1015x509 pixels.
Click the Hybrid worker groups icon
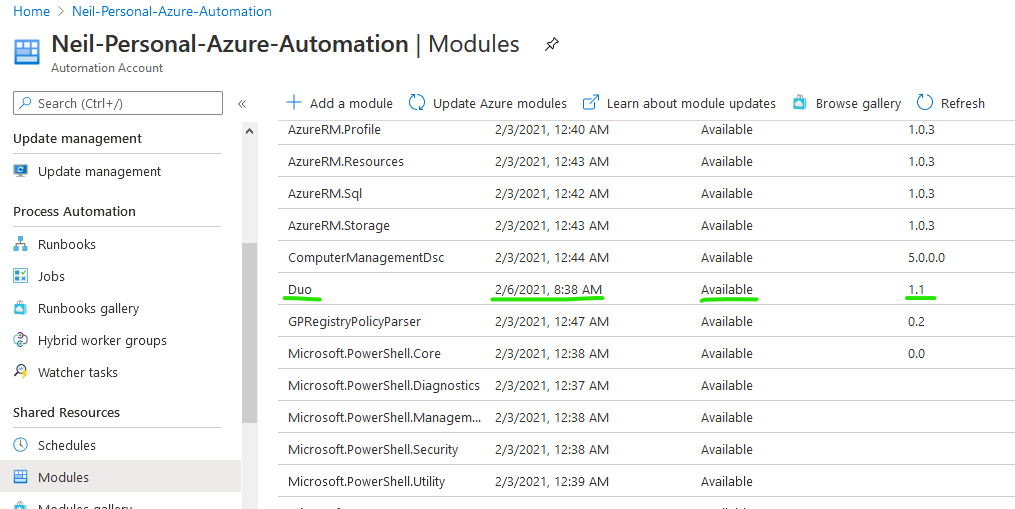(x=21, y=340)
